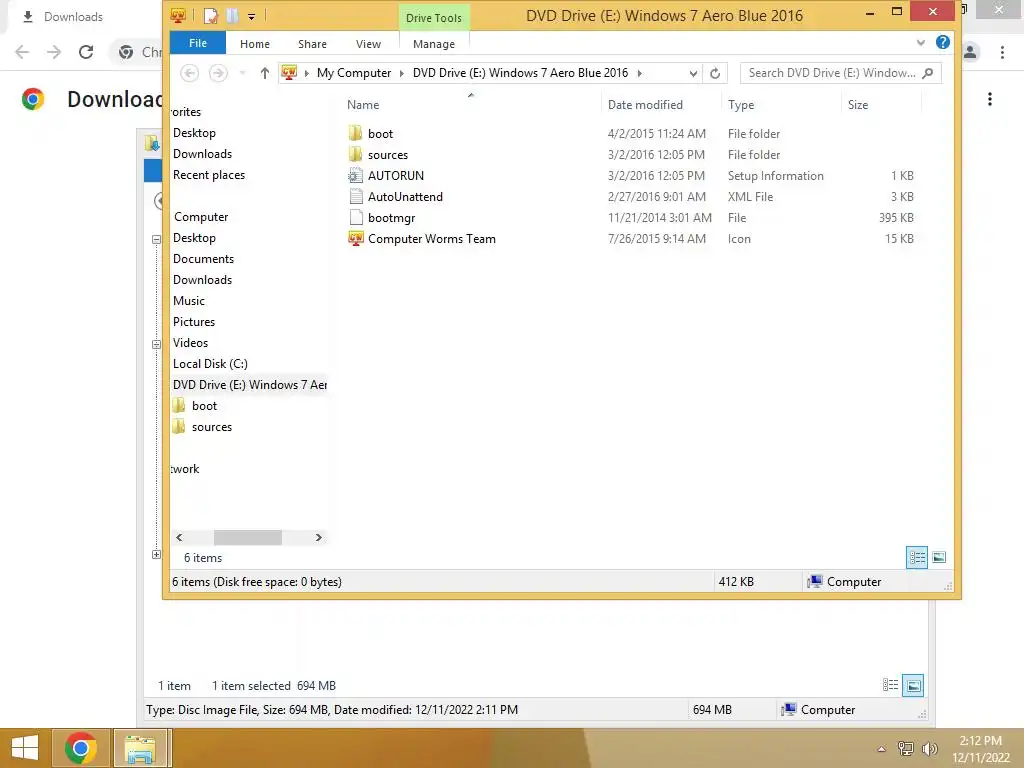
Task: Click File Explorer taskbar button
Action: pos(140,748)
